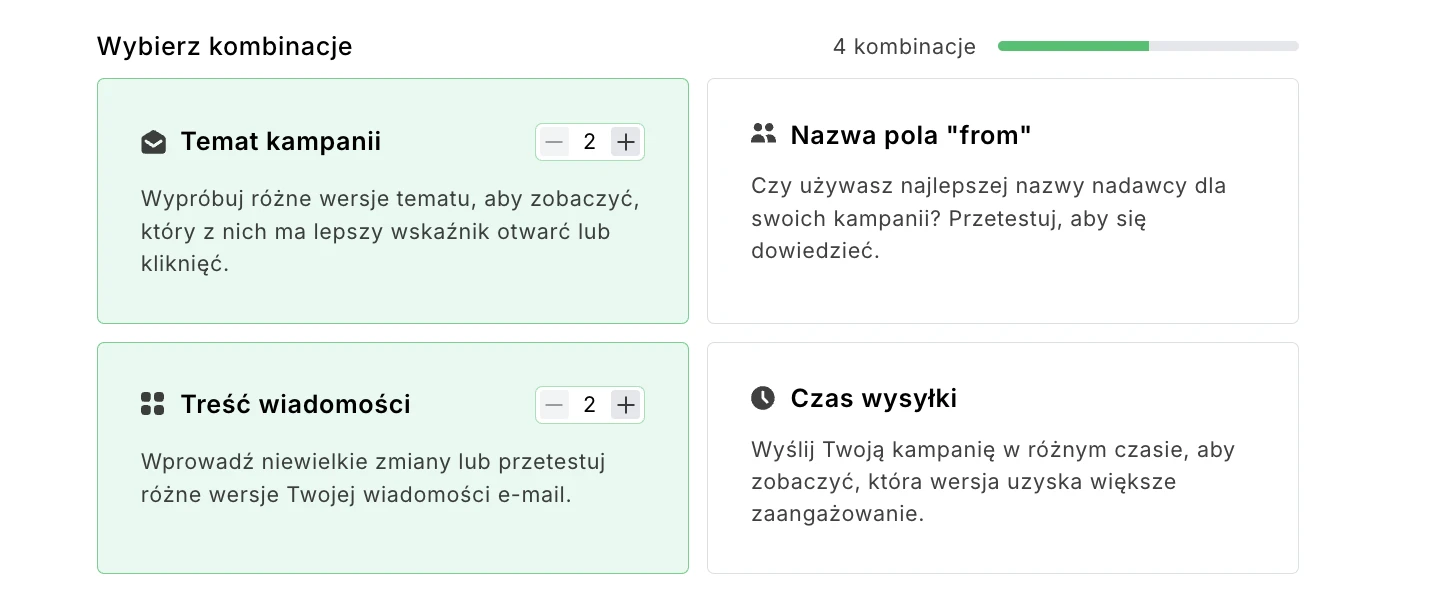Click the envelope icon beside Temat kampanii
This screenshot has width=1430, height=608.
click(153, 142)
